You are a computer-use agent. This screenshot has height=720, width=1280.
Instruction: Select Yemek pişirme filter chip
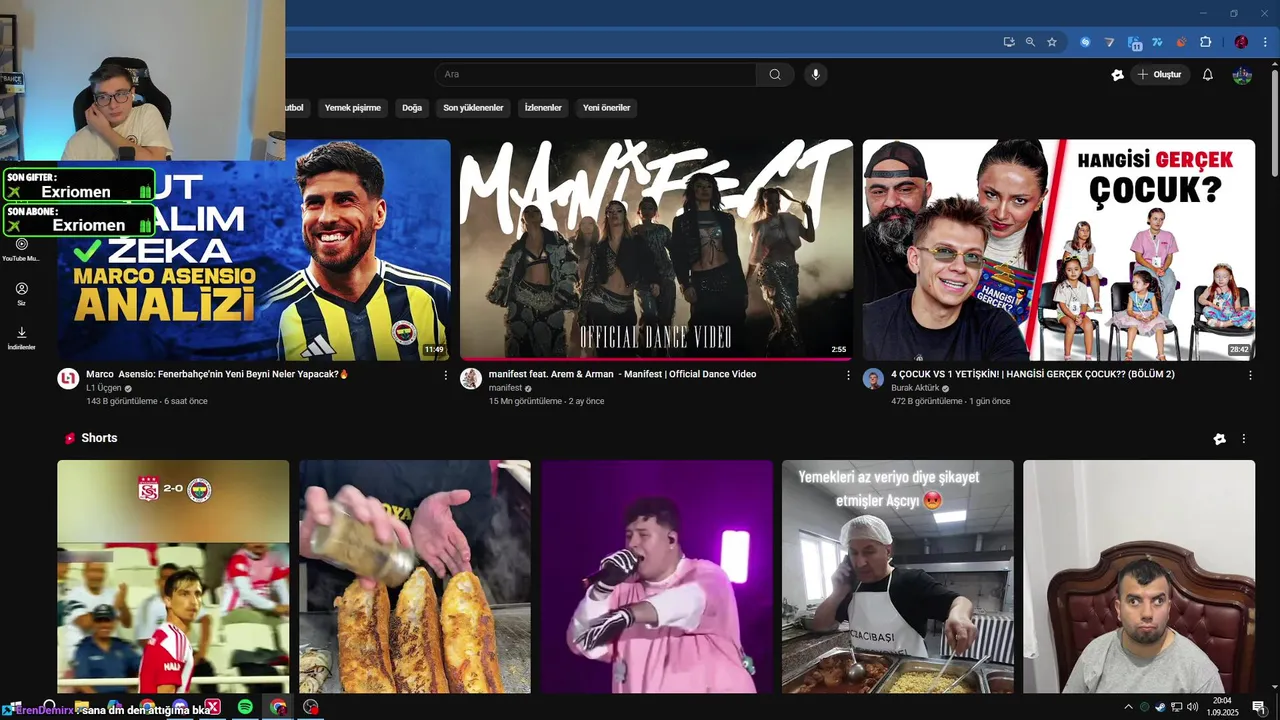tap(353, 107)
